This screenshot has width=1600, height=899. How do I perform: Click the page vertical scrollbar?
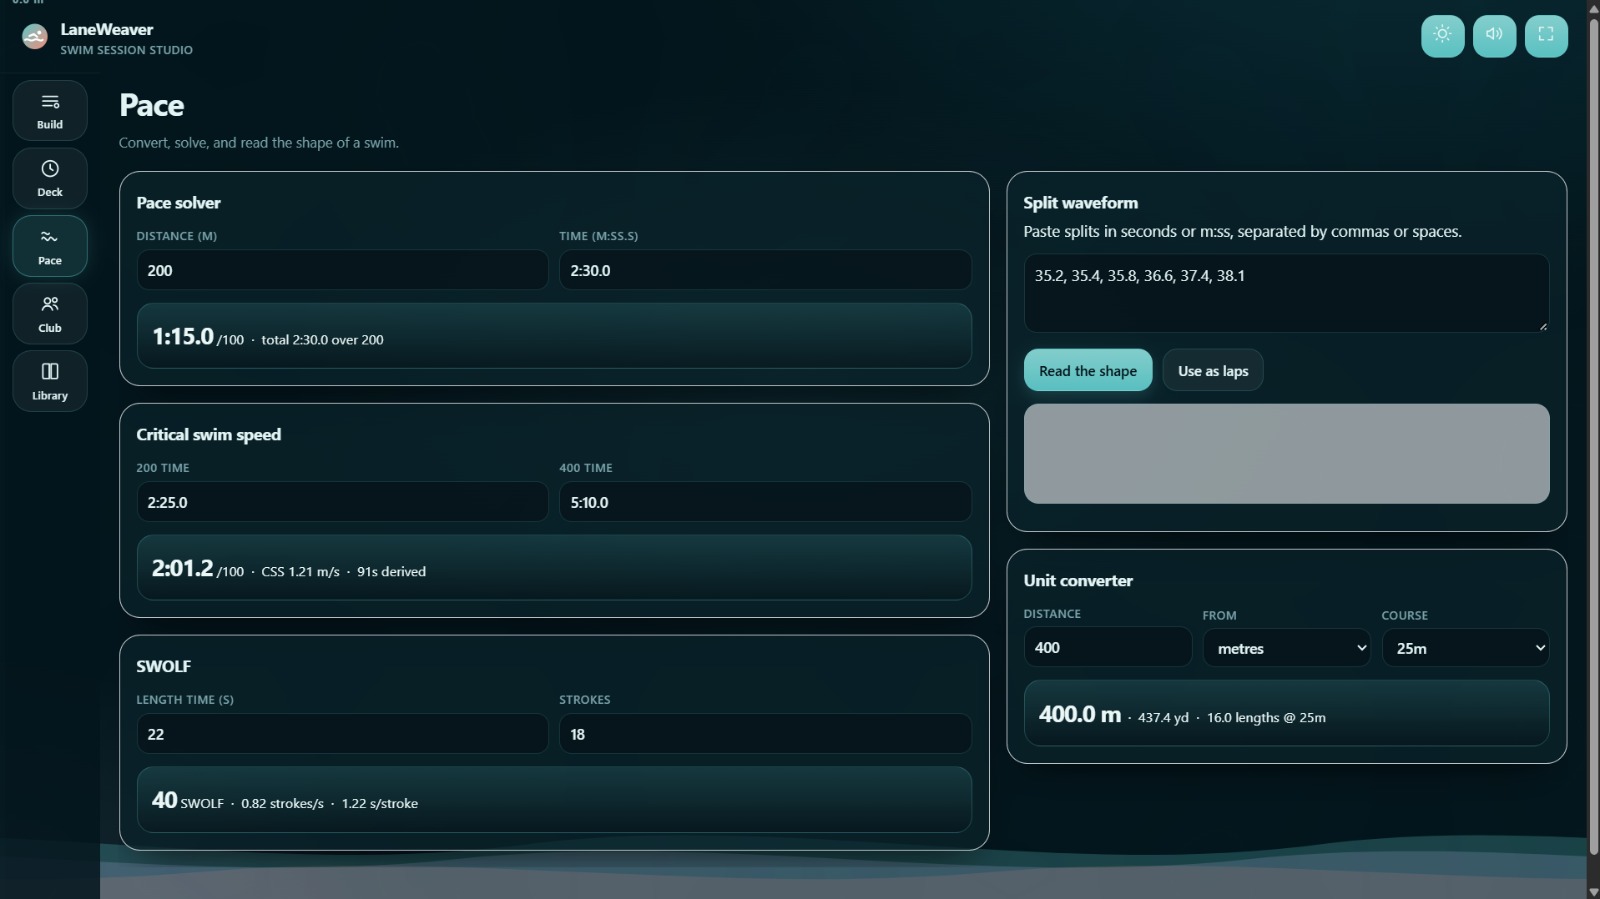(1593, 435)
